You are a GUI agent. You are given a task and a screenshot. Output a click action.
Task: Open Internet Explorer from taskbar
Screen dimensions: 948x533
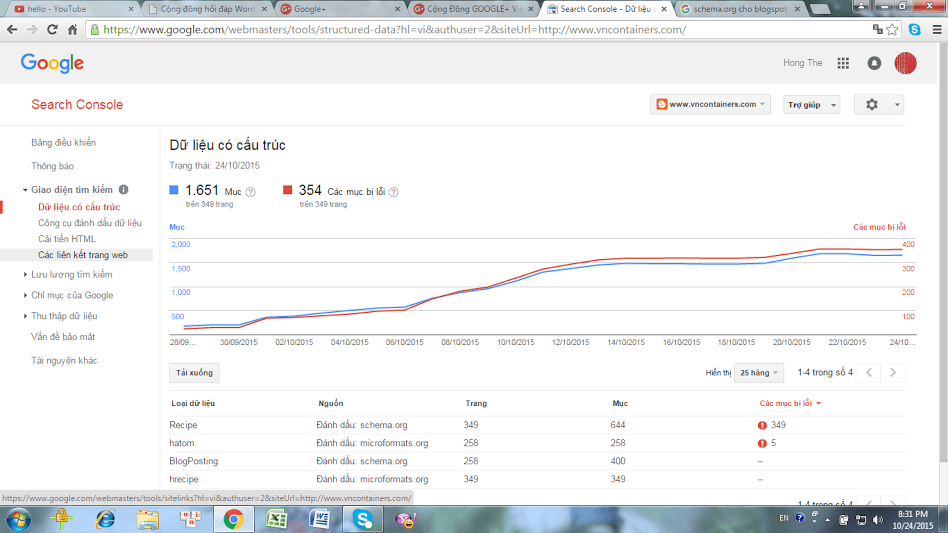pyautogui.click(x=105, y=520)
